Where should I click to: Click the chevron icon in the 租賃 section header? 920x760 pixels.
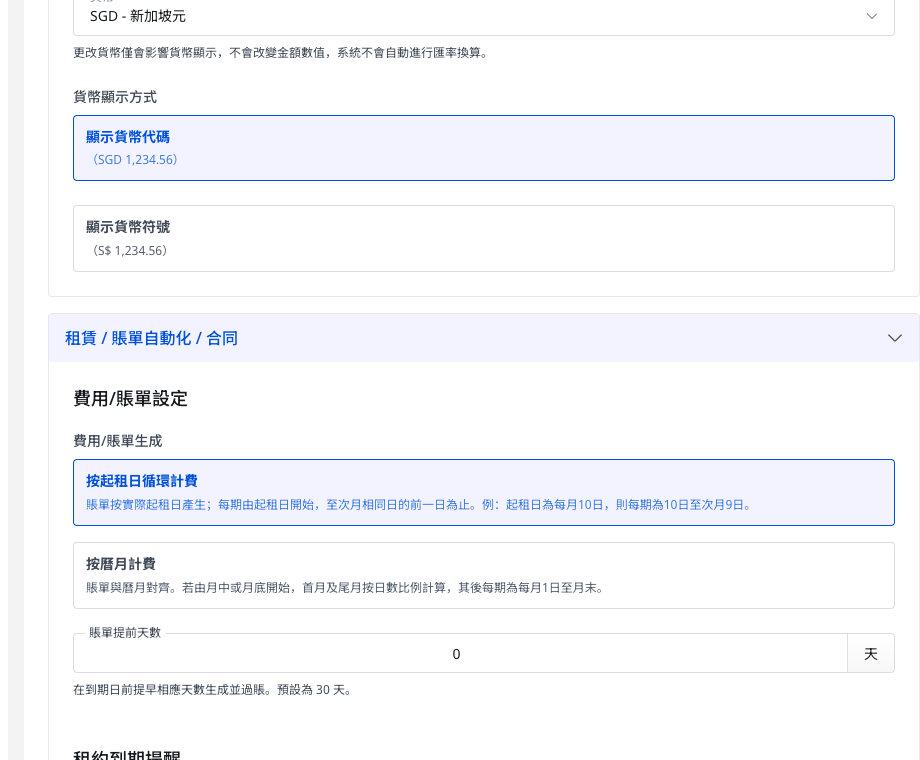tap(894, 338)
